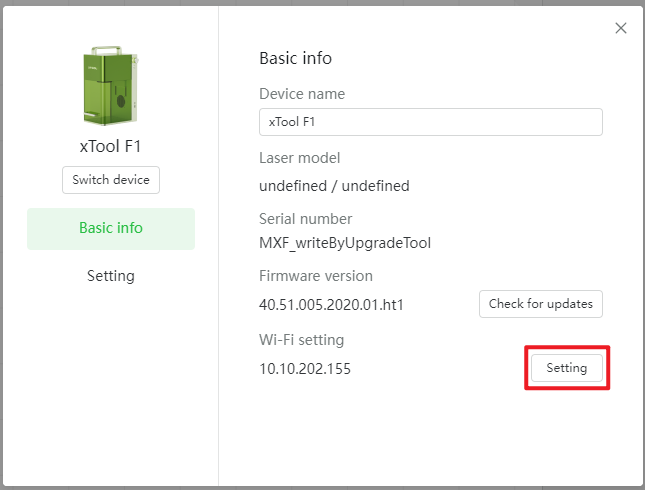Click the Laser model label
Viewport: 645px width, 490px height.
299,158
